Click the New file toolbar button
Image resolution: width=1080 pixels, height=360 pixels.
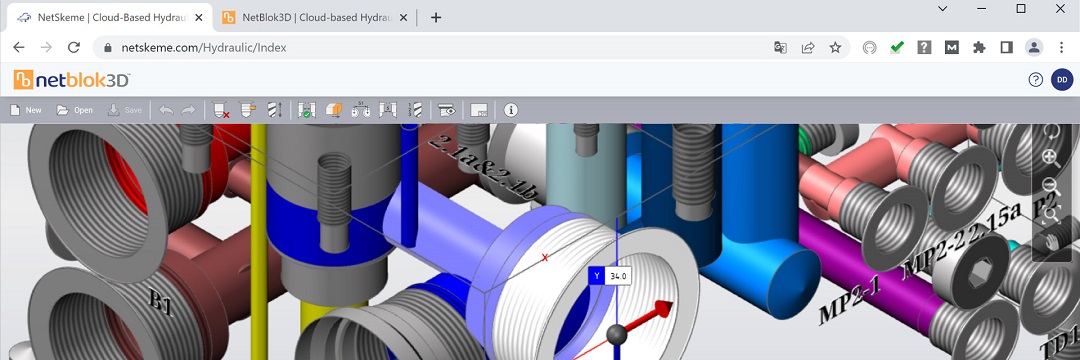click(x=26, y=110)
